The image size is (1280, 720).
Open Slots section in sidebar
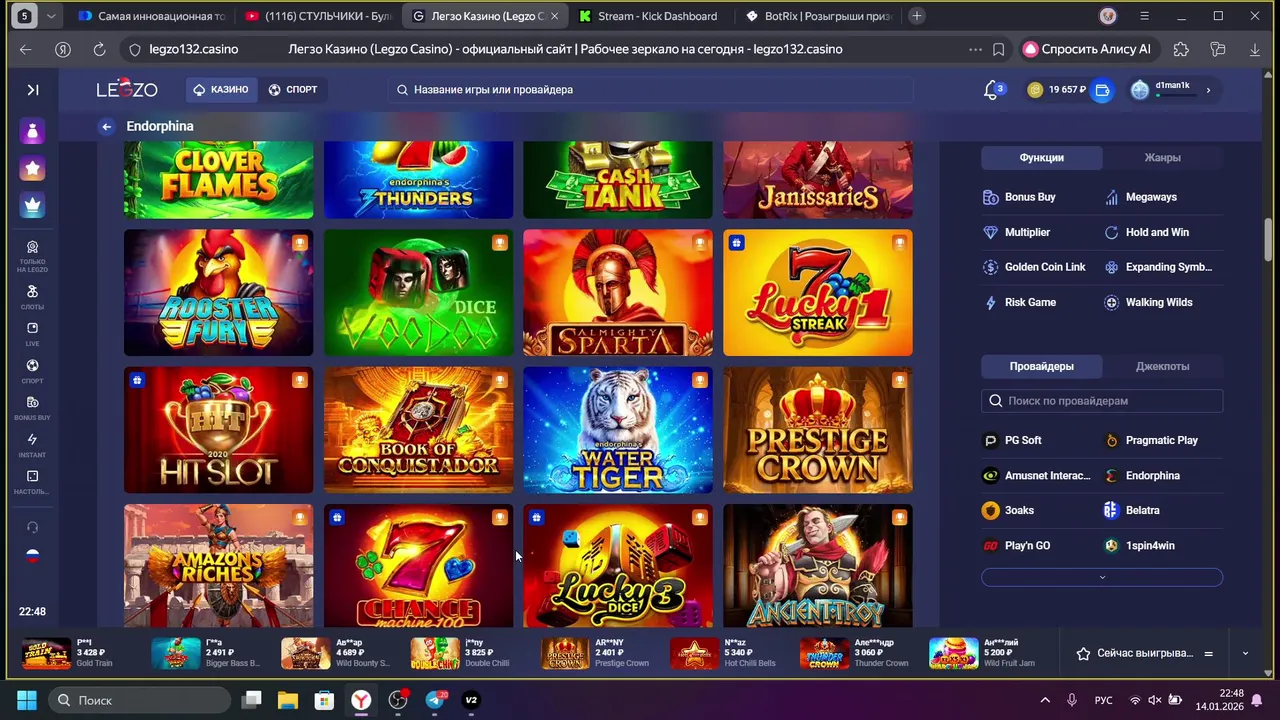pyautogui.click(x=32, y=297)
